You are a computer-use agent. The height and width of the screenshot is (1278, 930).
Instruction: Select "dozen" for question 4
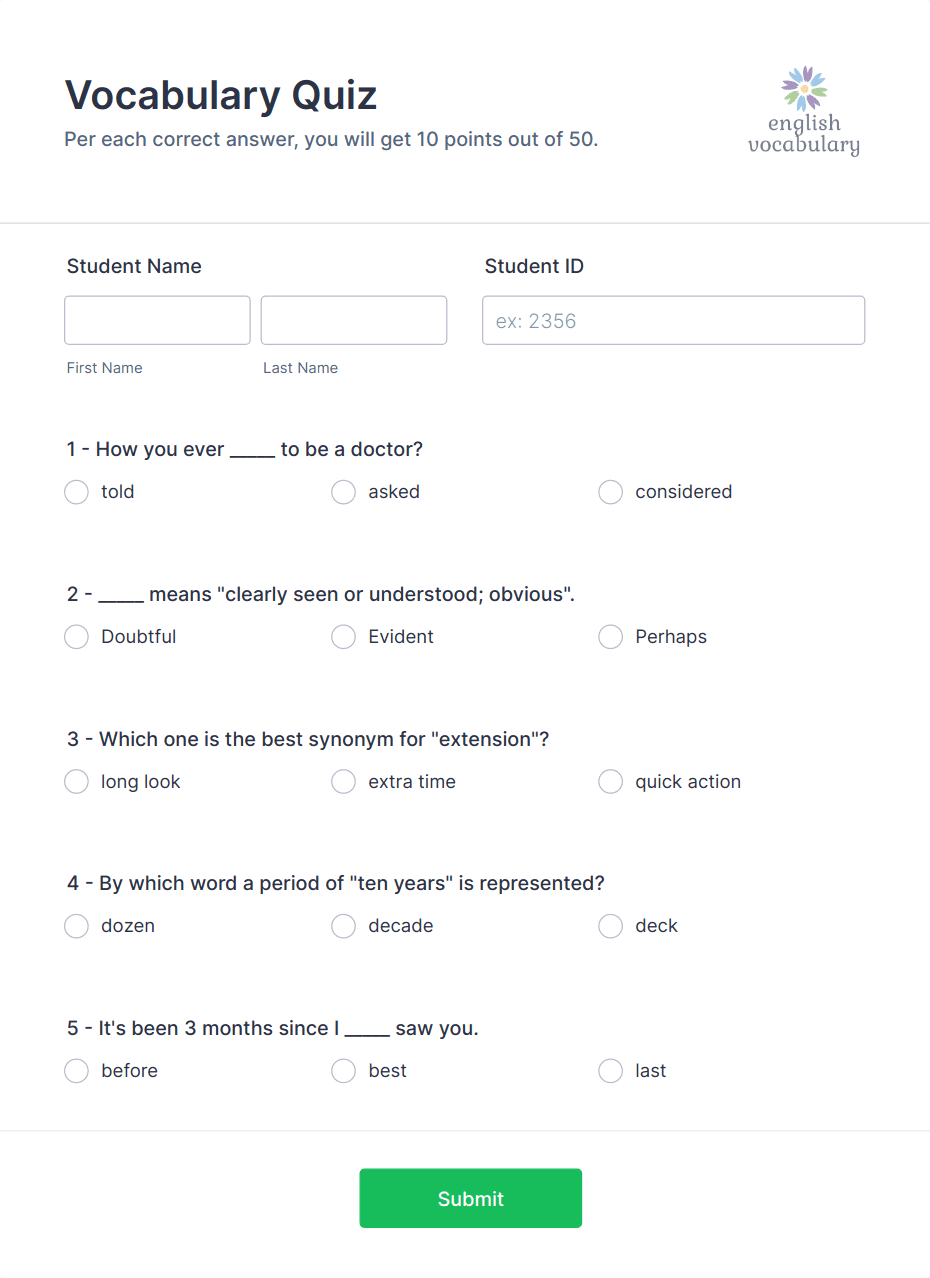click(76, 926)
